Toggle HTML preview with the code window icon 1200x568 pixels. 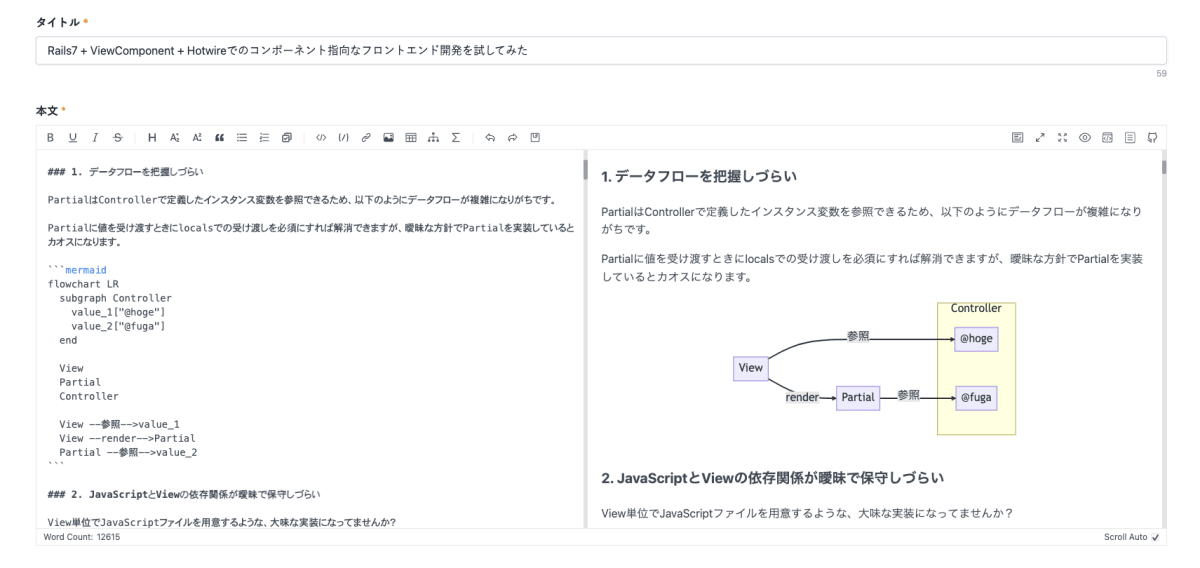(1106, 136)
